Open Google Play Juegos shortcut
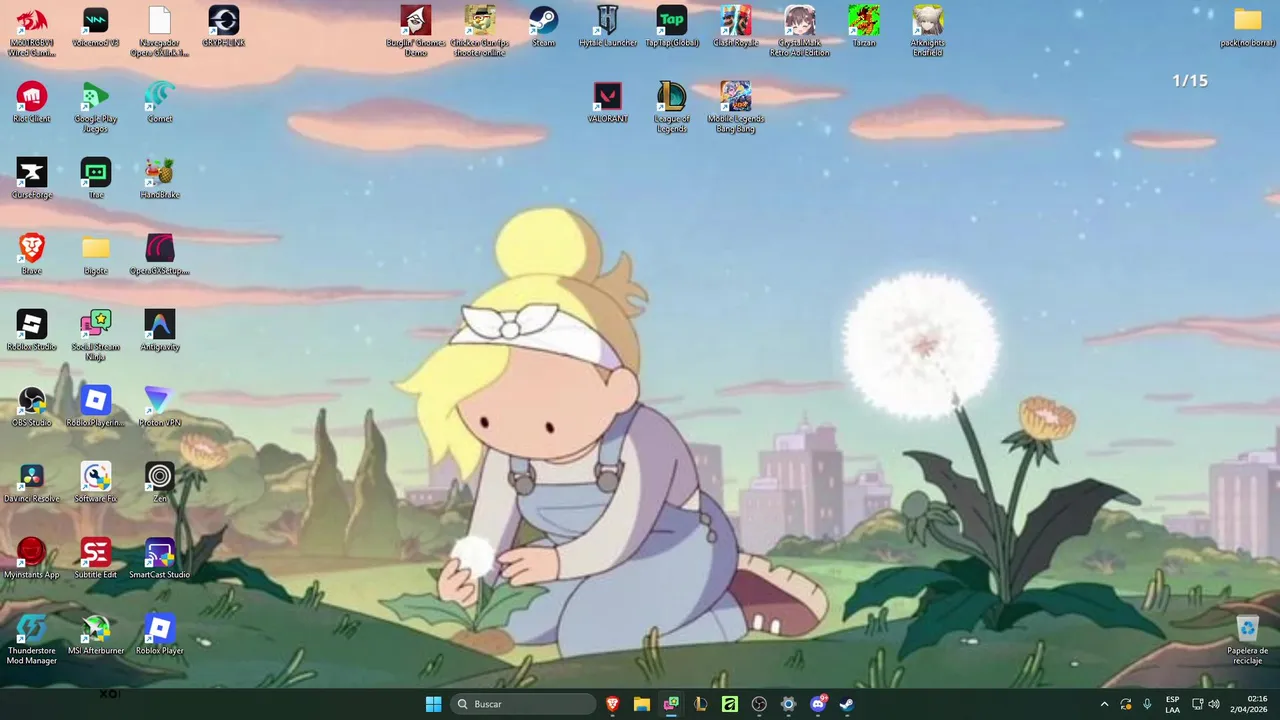Image resolution: width=1280 pixels, height=720 pixels. pos(96,108)
